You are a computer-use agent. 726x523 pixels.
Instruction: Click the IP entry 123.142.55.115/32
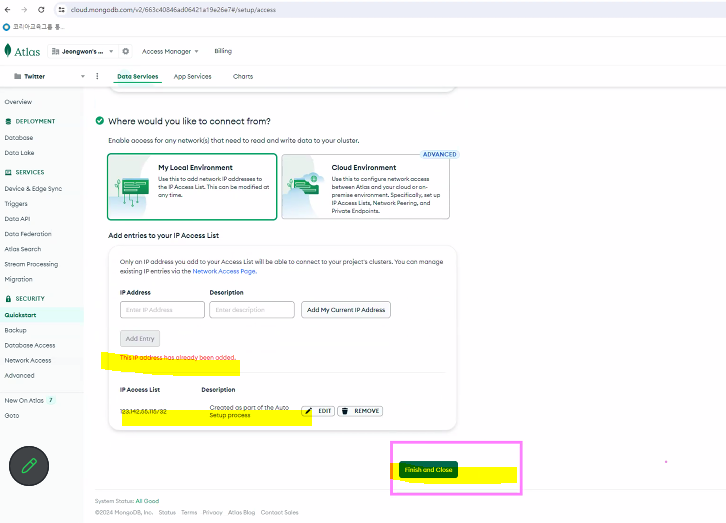coord(143,411)
